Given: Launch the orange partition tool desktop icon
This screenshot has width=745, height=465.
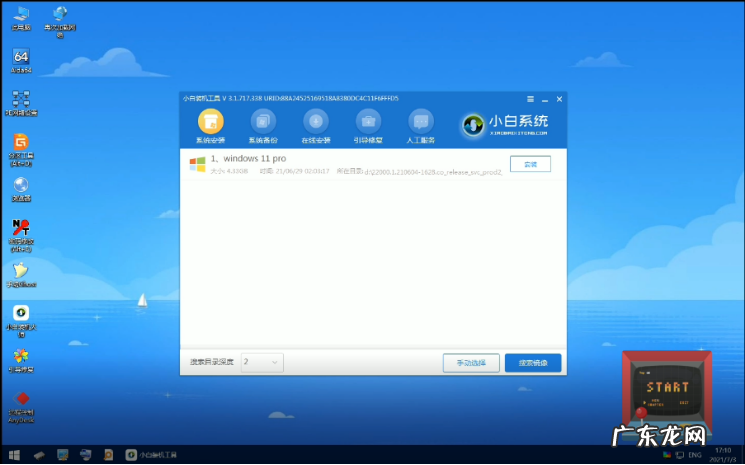Looking at the screenshot, I should point(21,150).
